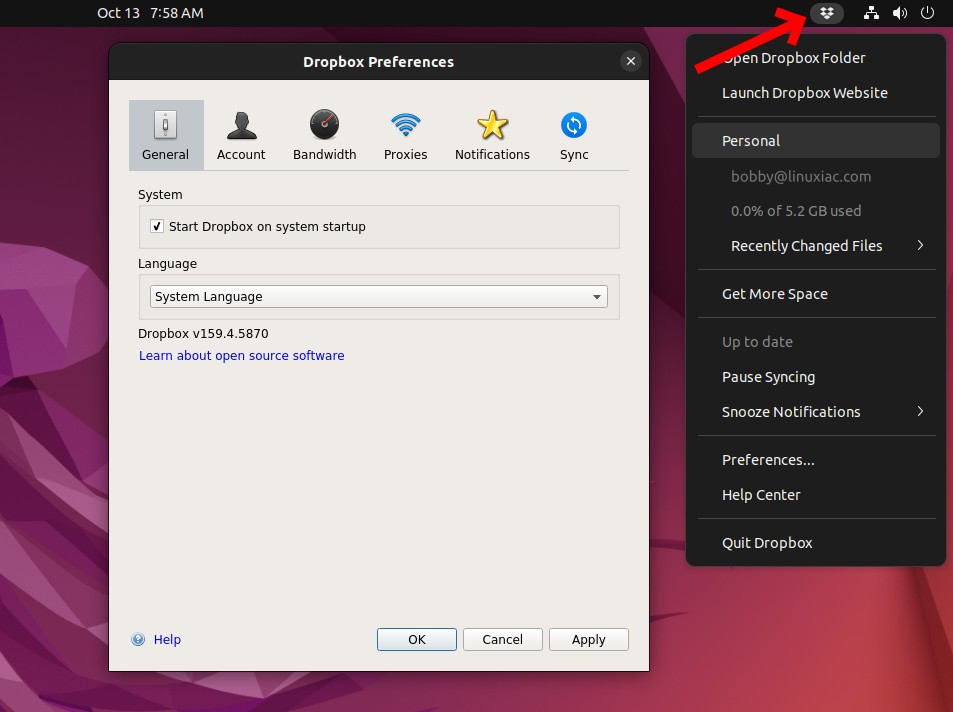Screen dimensions: 953x712
Task: Click the Up to date status text
Action: (757, 342)
